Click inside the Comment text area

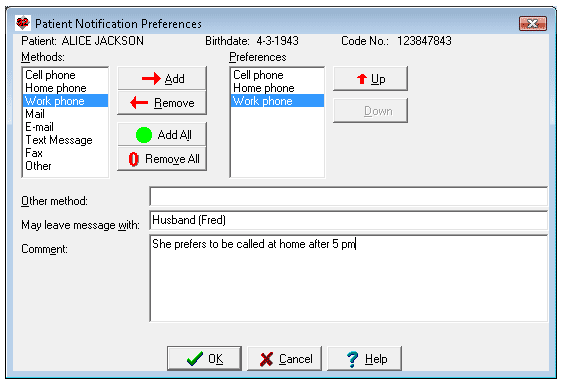348,278
